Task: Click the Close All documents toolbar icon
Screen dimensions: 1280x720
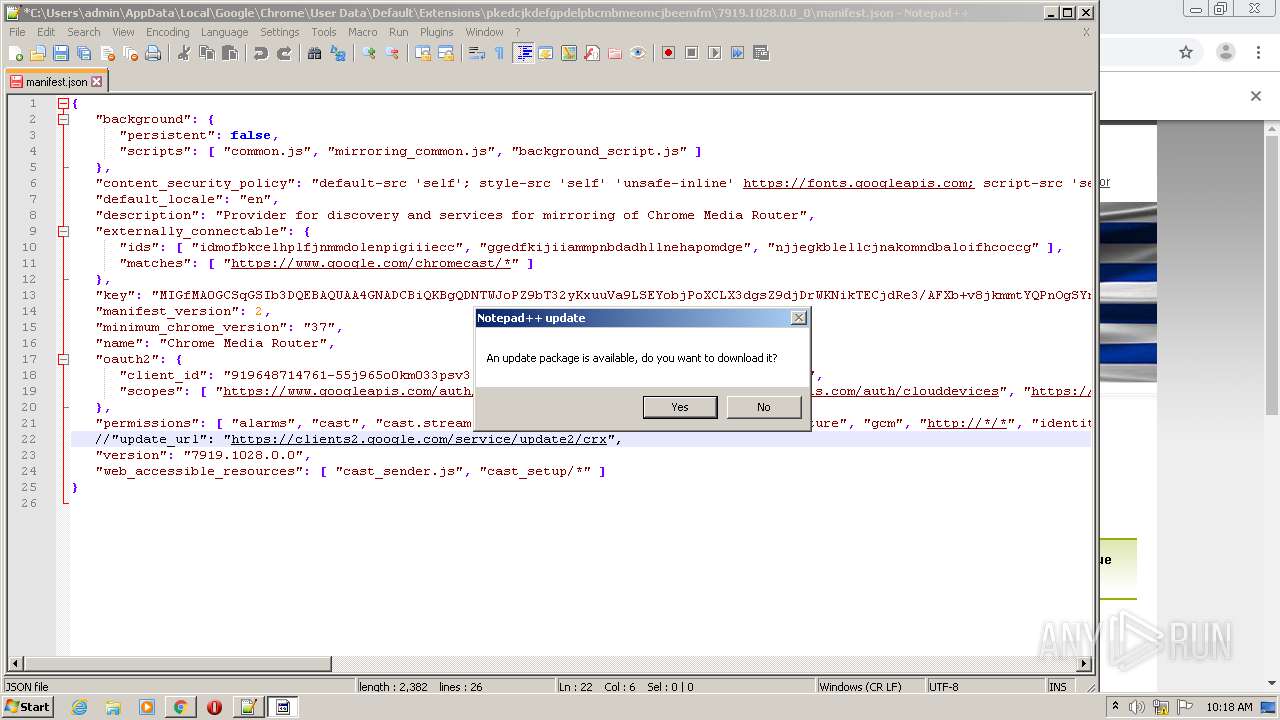Action: (130, 53)
